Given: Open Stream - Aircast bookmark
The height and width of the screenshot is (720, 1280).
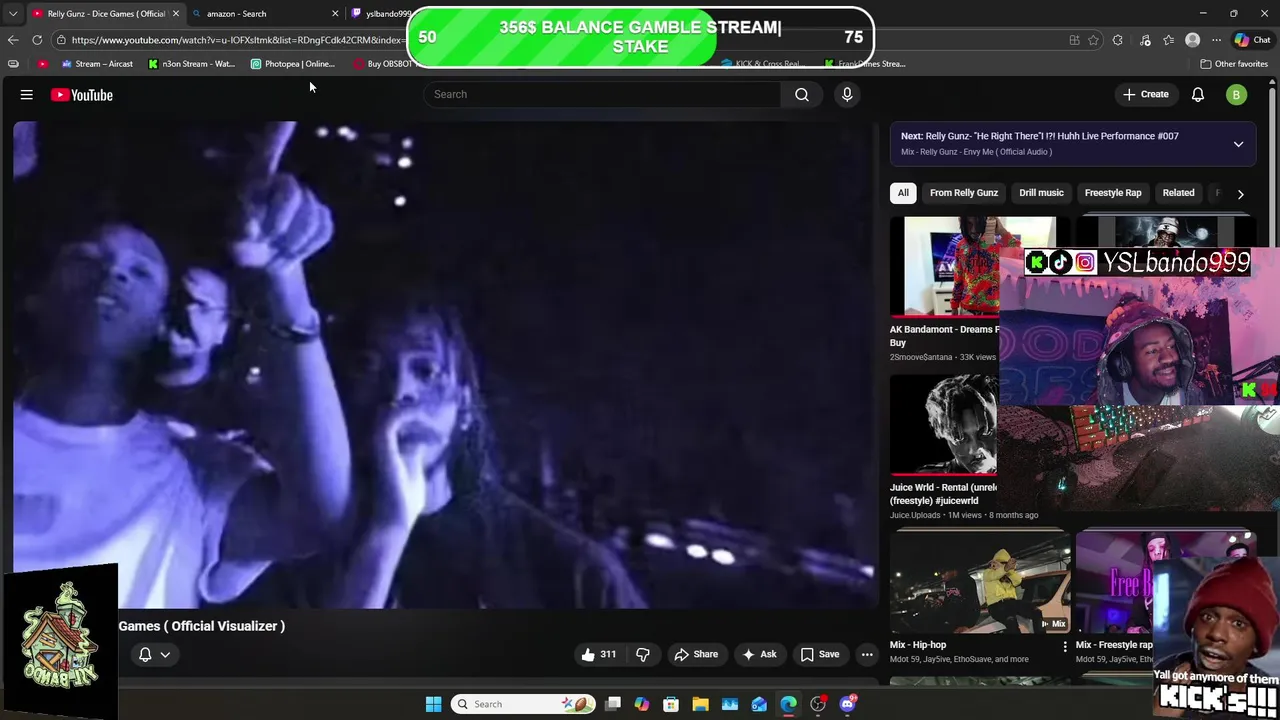Looking at the screenshot, I should (97, 64).
